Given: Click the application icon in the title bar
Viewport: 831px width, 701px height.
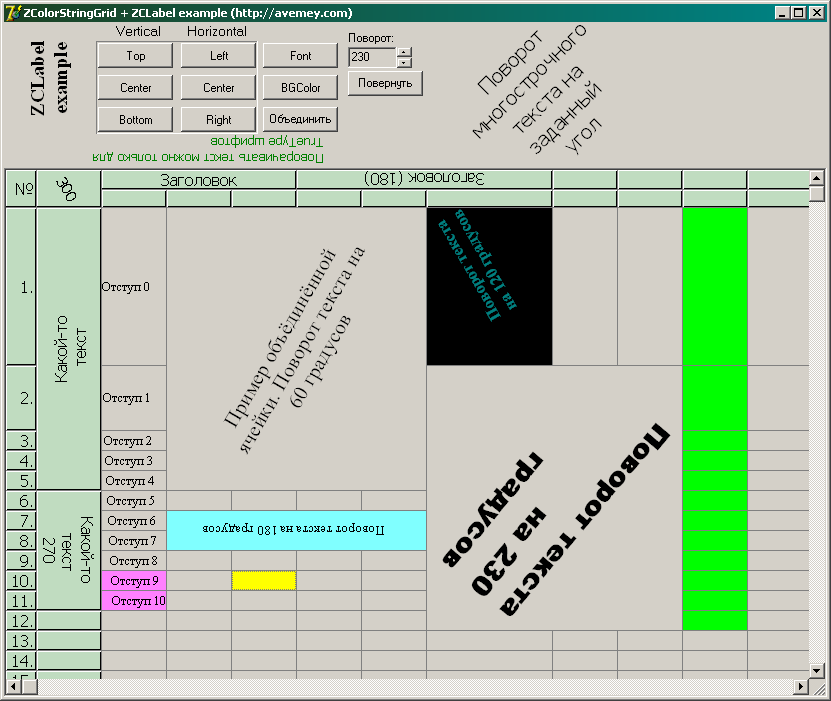Looking at the screenshot, I should pyautogui.click(x=12, y=13).
